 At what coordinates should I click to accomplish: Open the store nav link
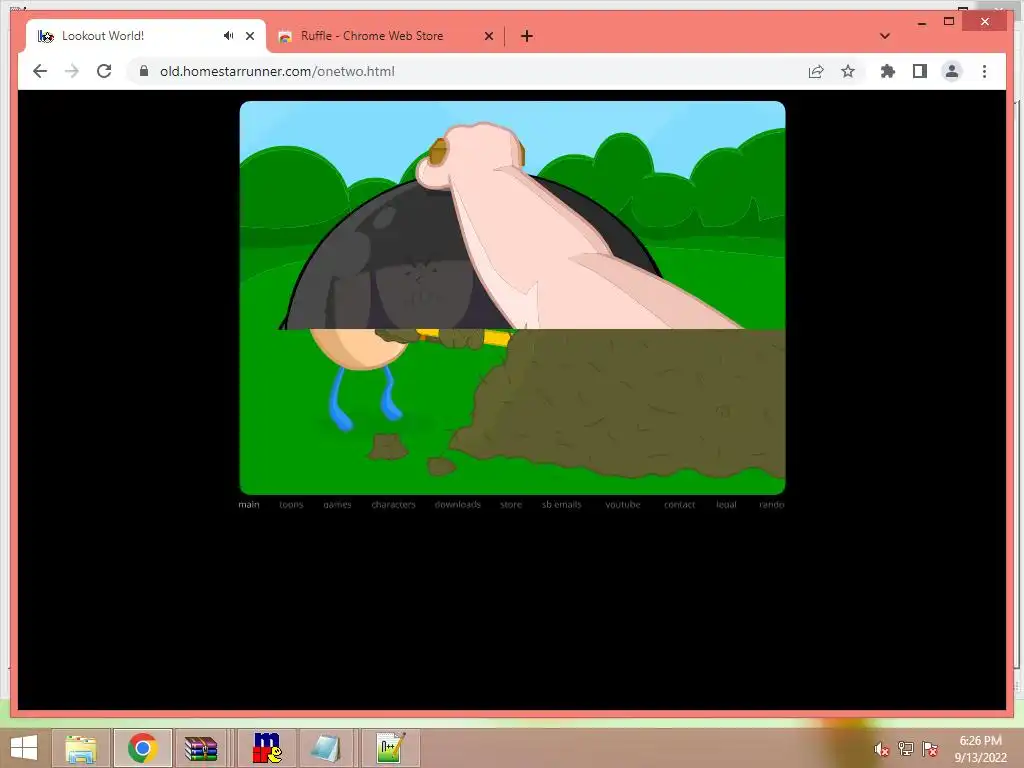pyautogui.click(x=511, y=504)
